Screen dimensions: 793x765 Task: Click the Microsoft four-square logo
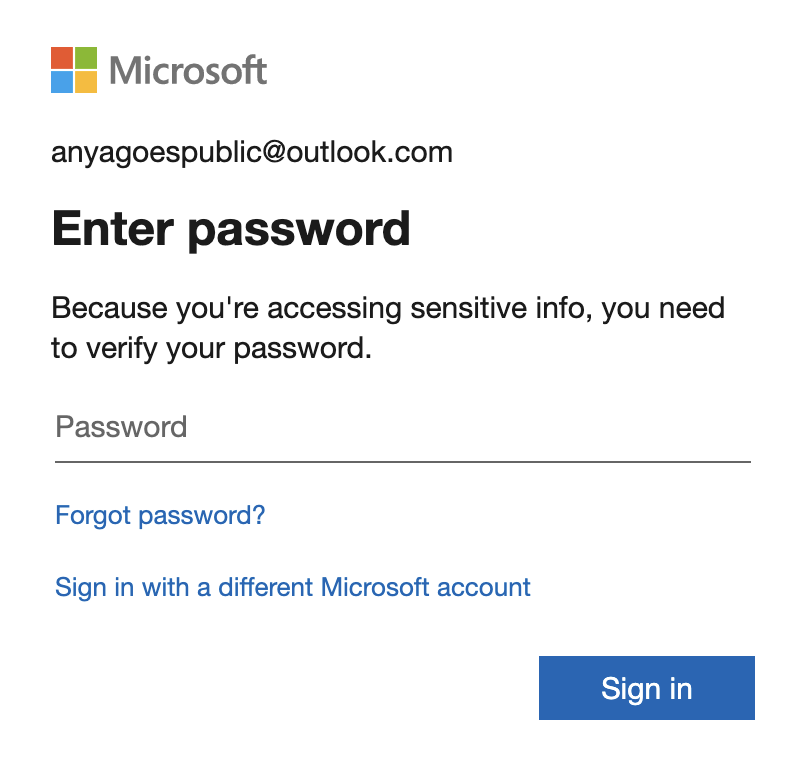click(74, 70)
